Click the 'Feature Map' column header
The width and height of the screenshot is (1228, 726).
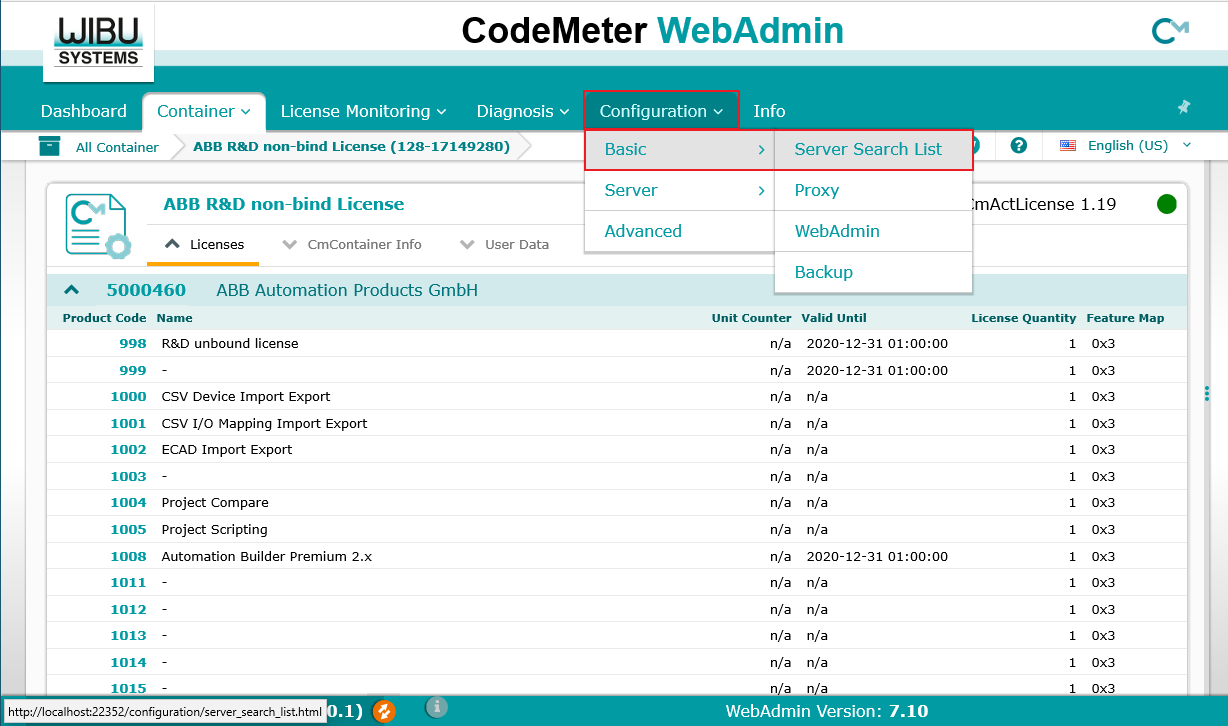pyautogui.click(x=1125, y=318)
